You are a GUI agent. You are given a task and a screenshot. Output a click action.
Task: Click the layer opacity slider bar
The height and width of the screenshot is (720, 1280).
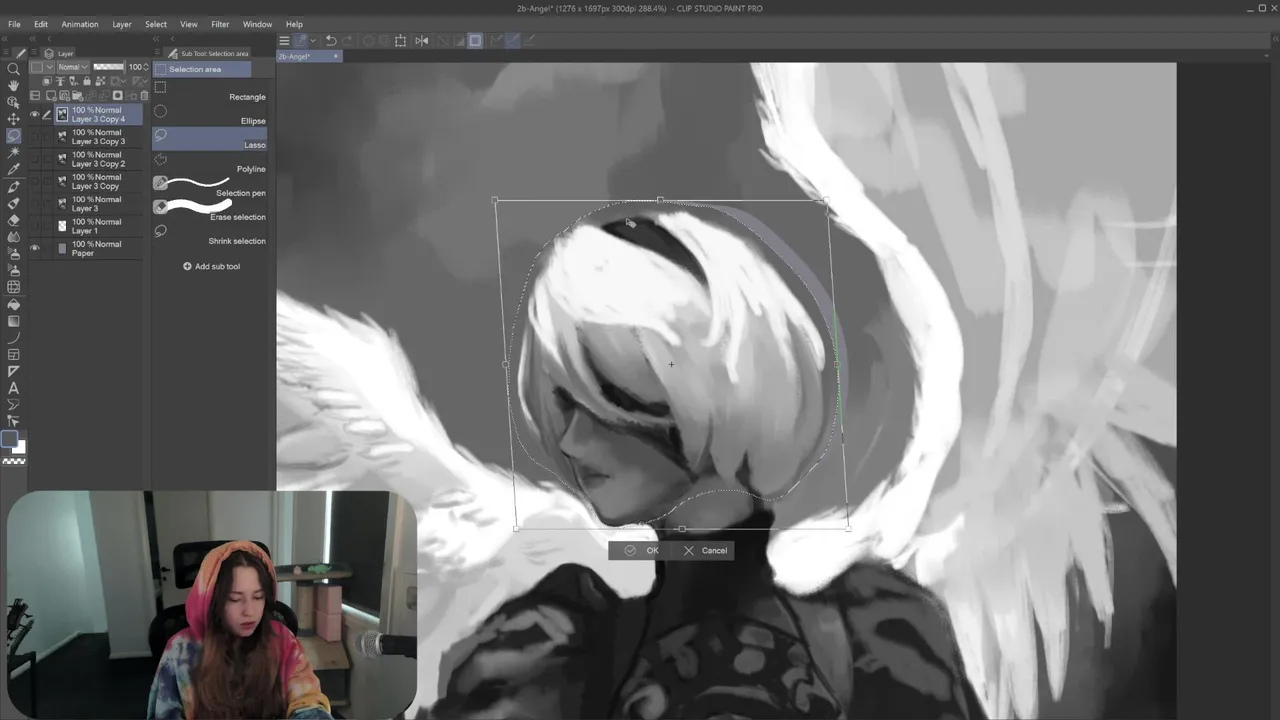coord(108,67)
